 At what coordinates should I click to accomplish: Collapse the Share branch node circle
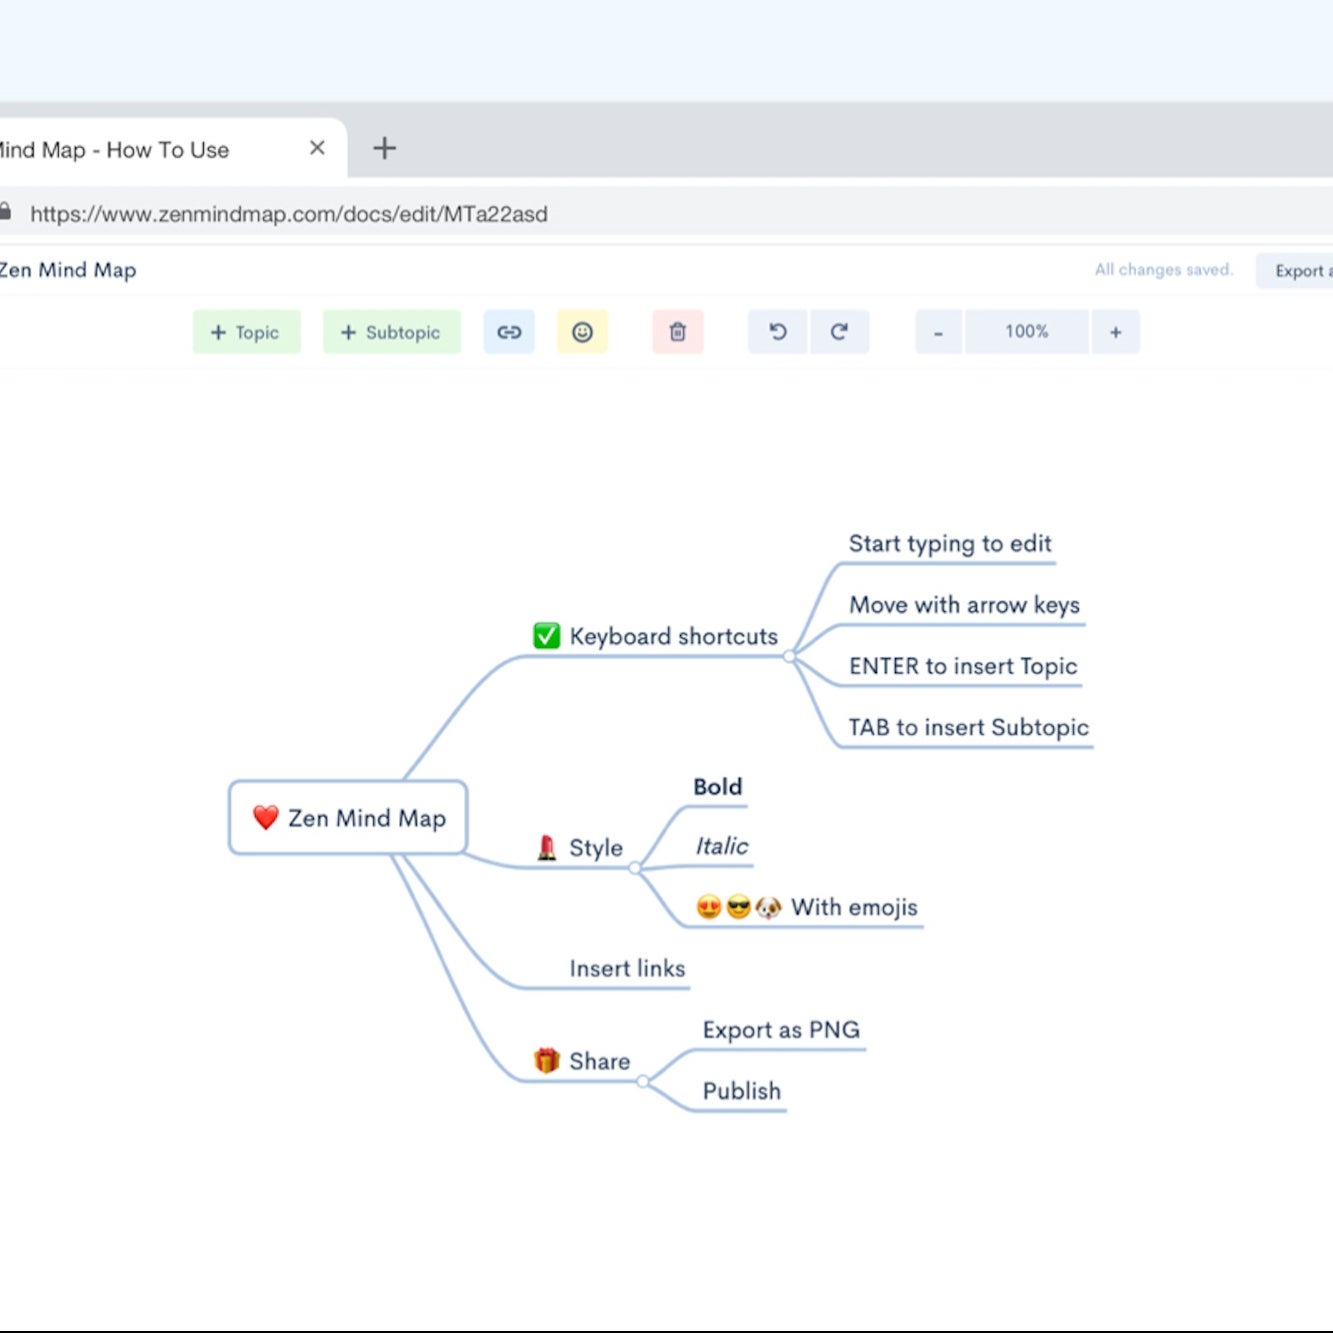tap(643, 1081)
